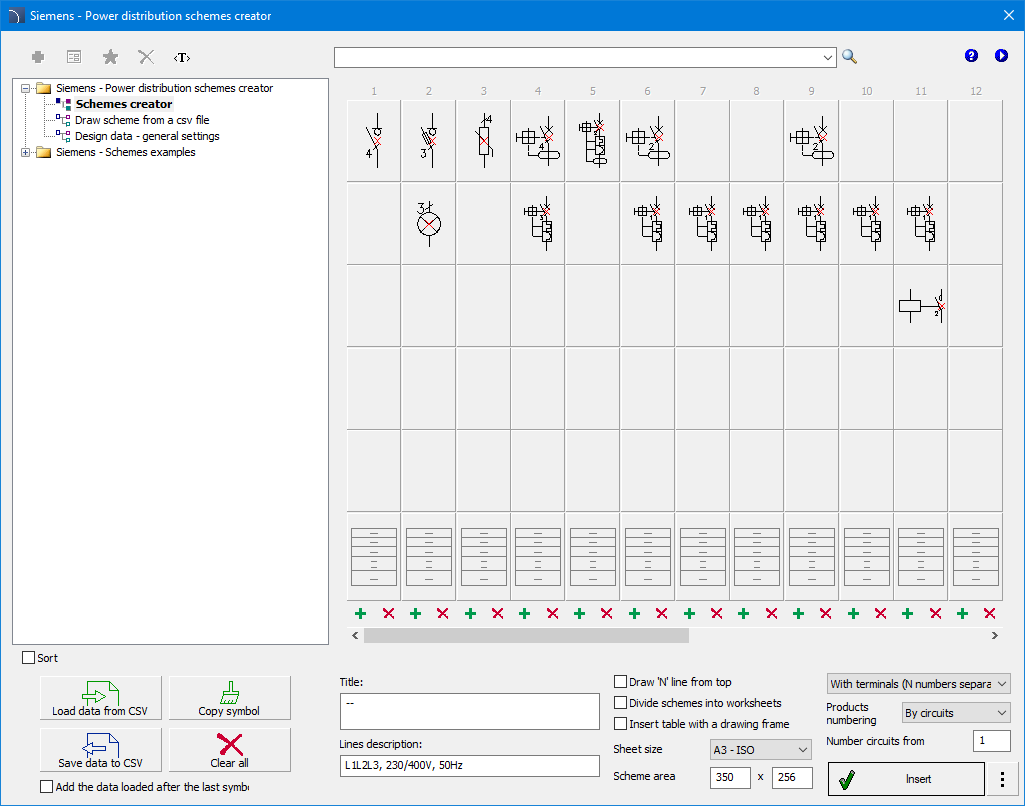The image size is (1025, 806).
Task: Click the add (plus) toolbar icon
Action: coord(38,58)
